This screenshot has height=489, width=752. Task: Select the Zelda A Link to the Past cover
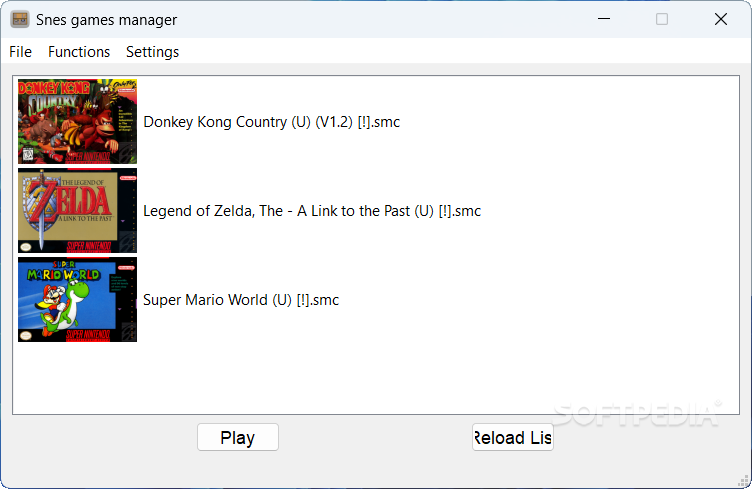click(x=78, y=210)
